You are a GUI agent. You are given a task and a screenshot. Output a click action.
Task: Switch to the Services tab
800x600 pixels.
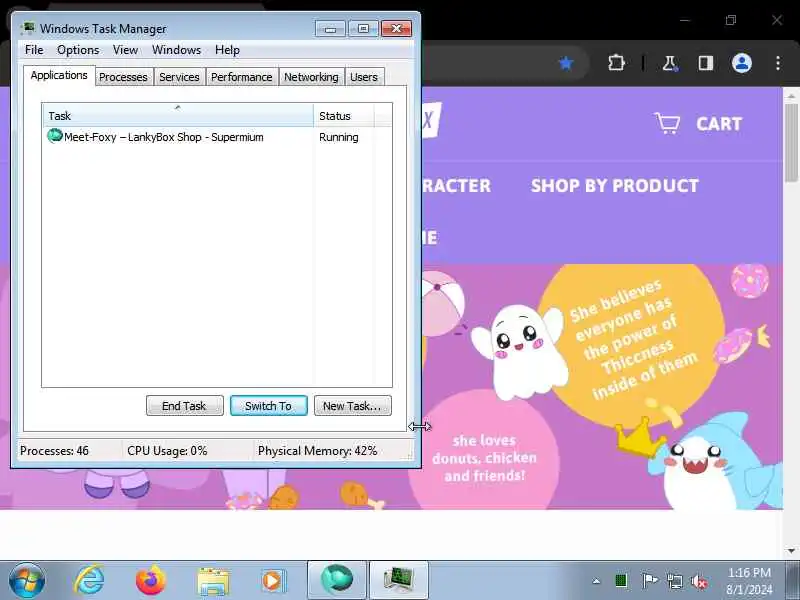click(x=179, y=77)
